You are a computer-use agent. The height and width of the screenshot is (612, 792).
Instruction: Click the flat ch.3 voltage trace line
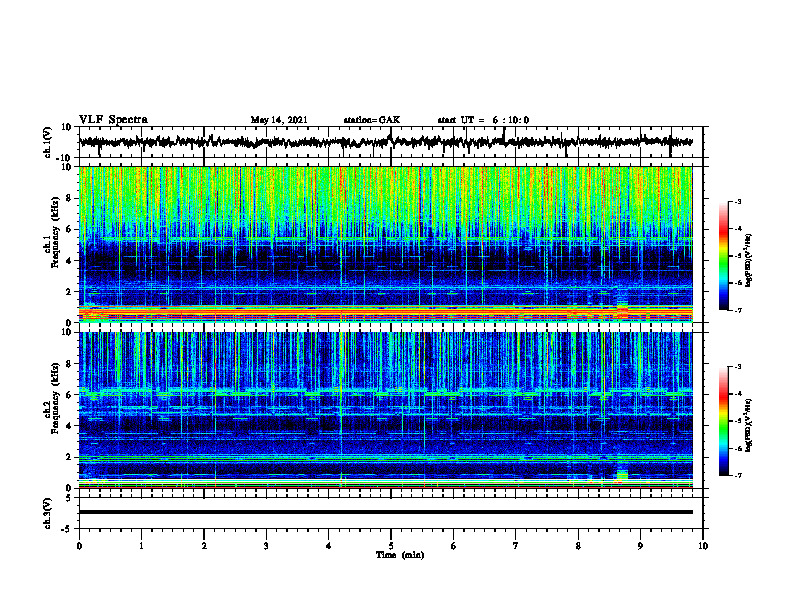386,512
